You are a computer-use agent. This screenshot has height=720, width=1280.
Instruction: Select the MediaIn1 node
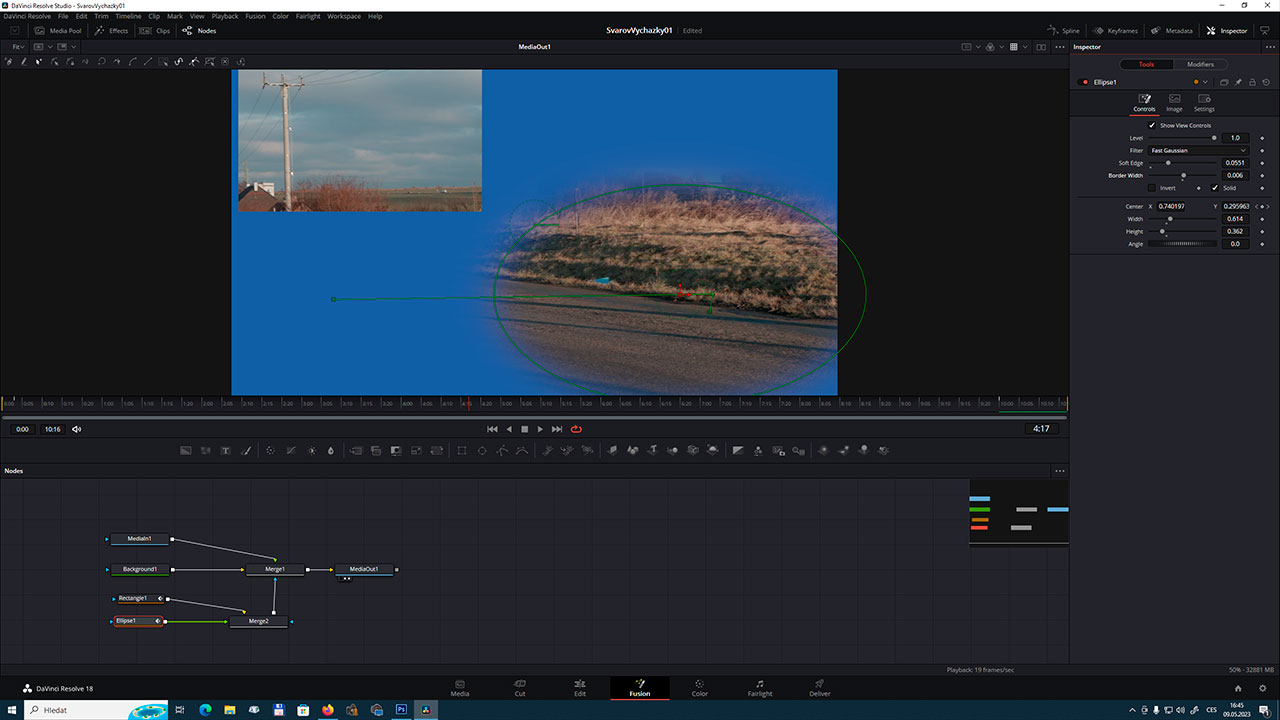point(139,539)
